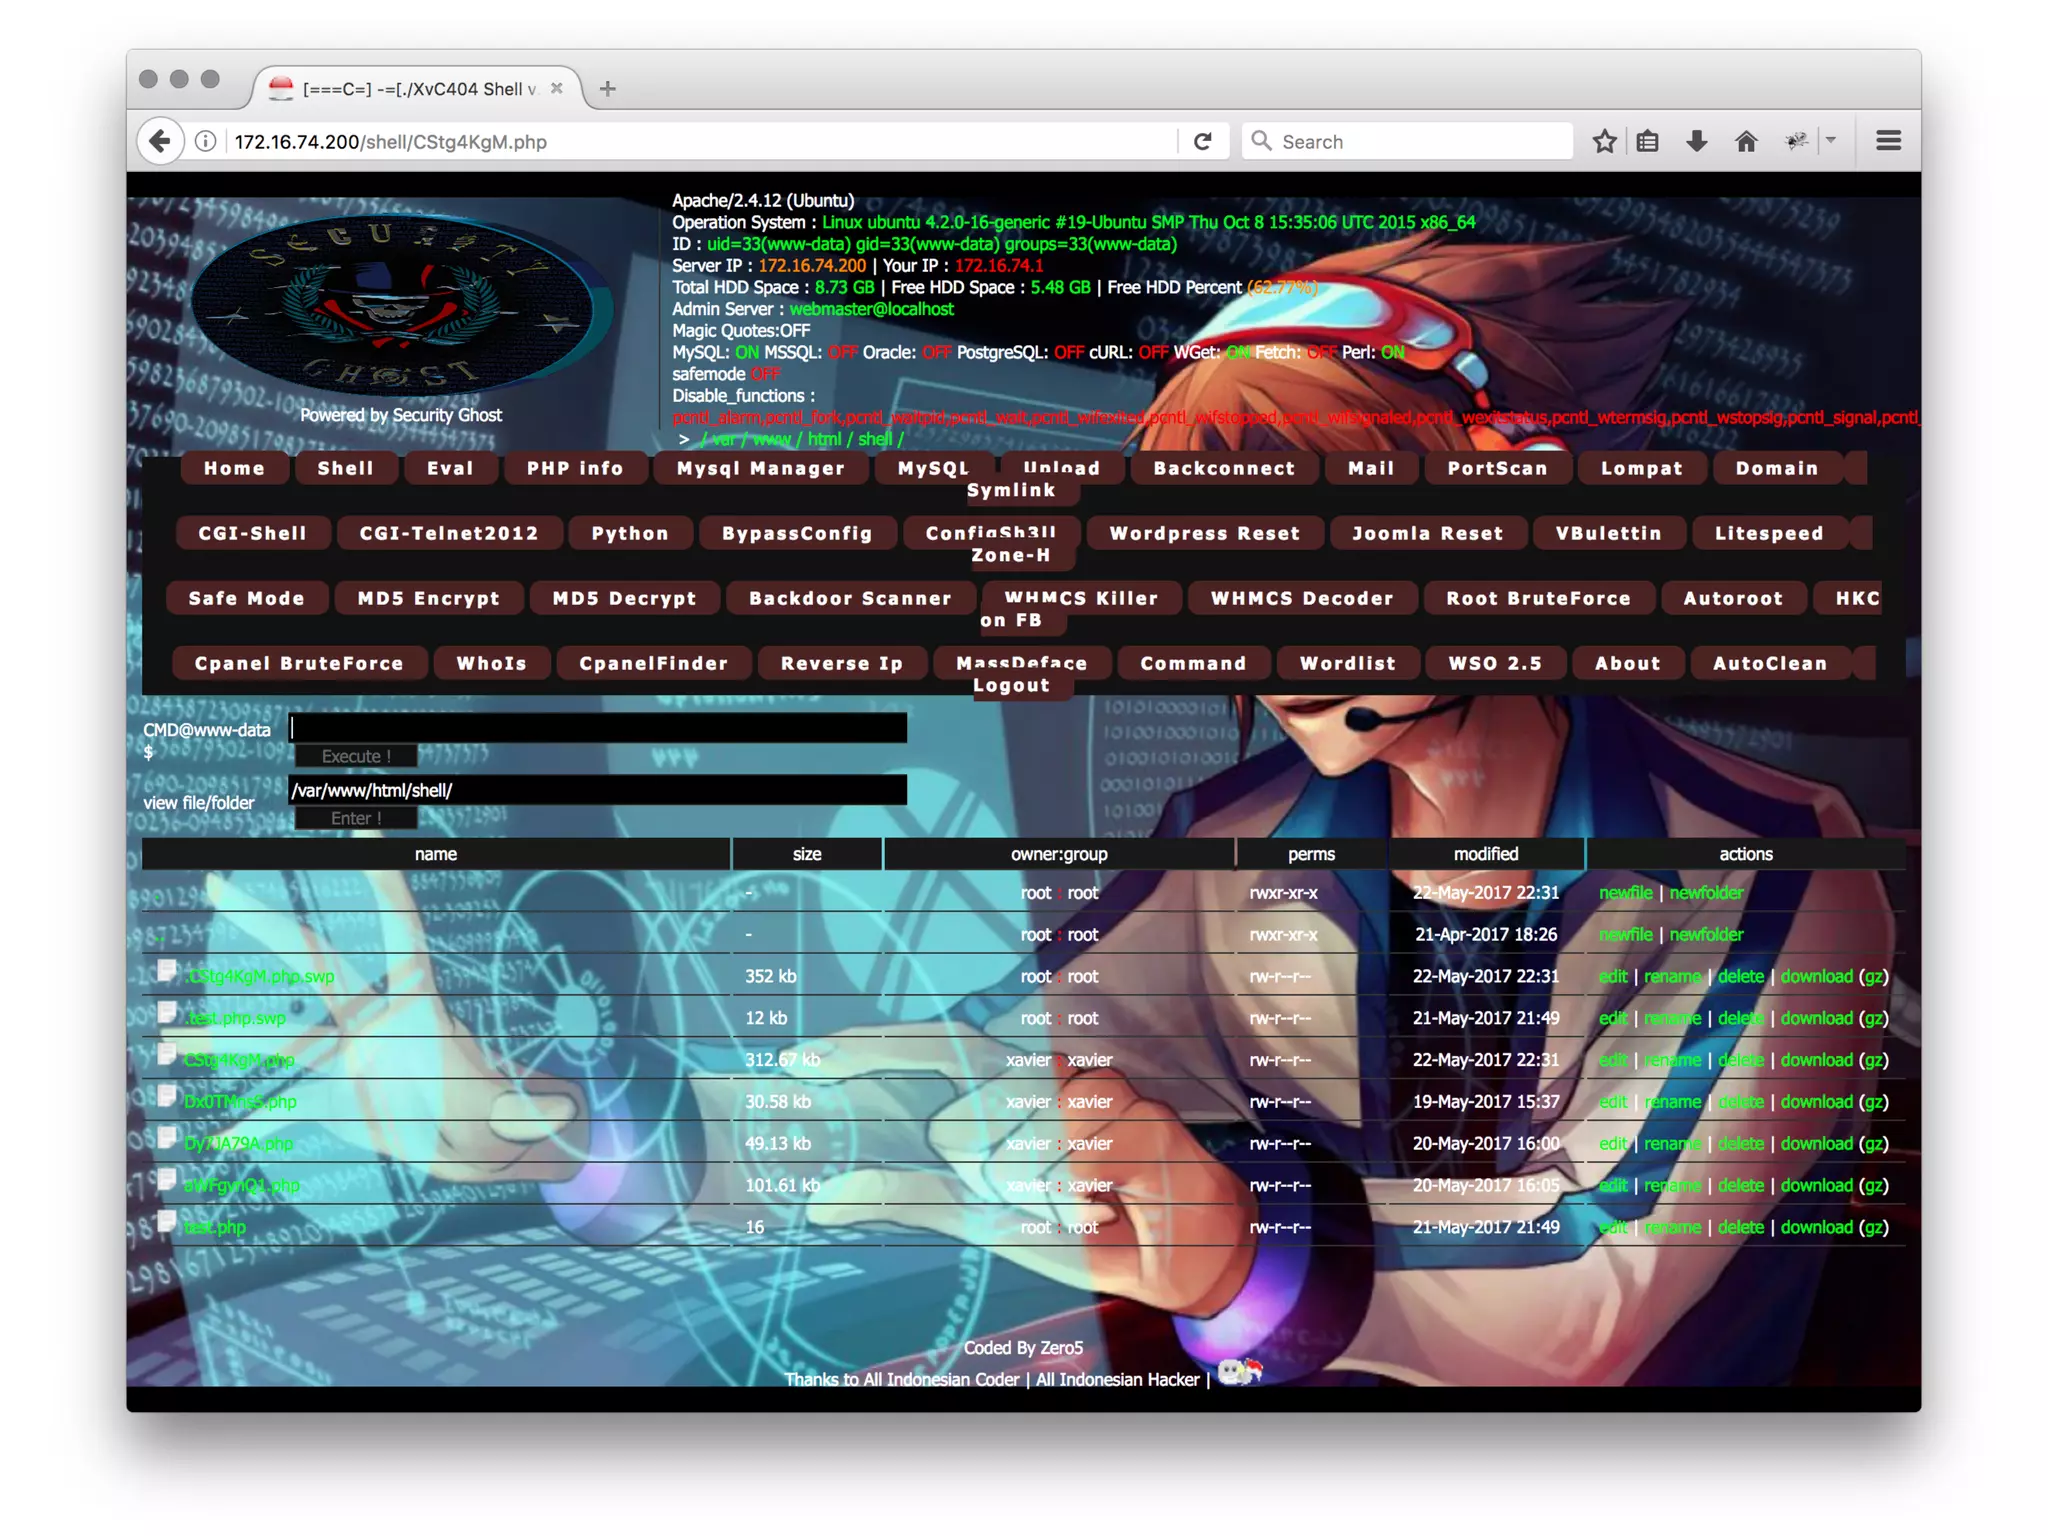
Task: Click the CMD command input field
Action: point(598,728)
